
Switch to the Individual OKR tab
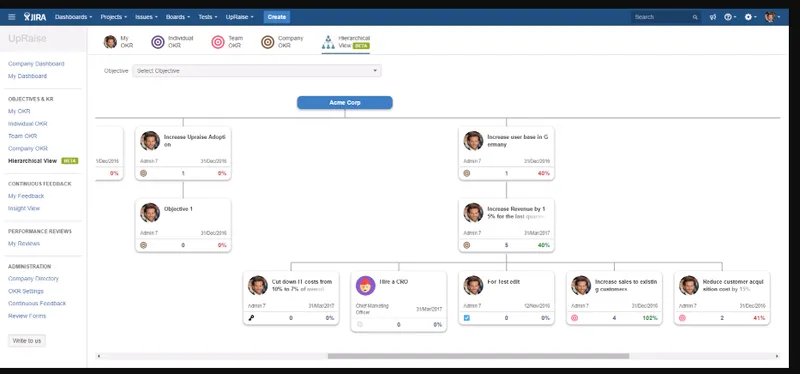point(172,42)
